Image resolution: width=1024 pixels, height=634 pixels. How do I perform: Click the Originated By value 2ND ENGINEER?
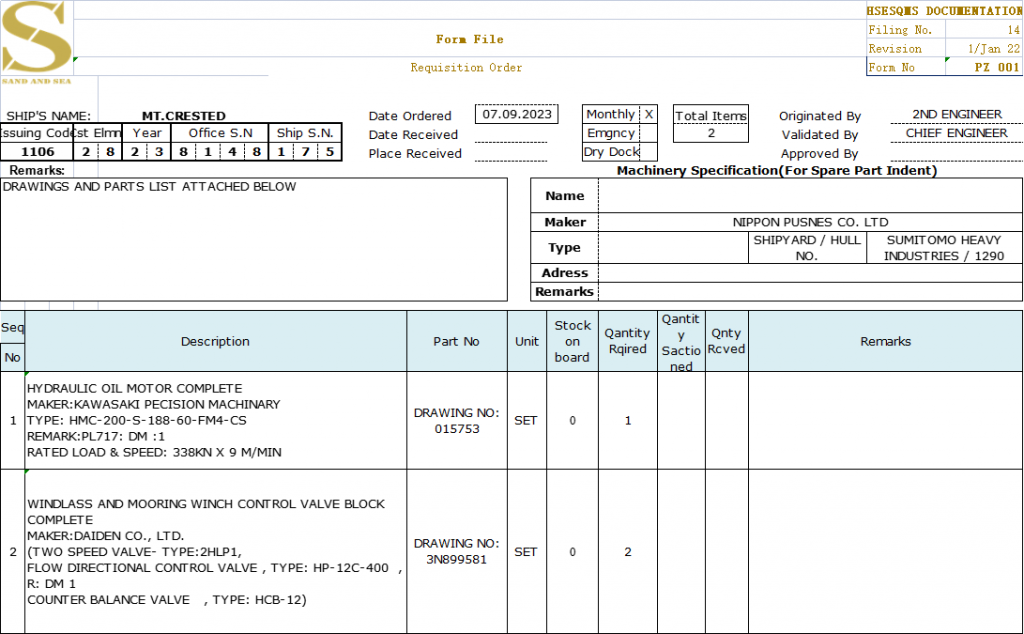[x=956, y=115]
